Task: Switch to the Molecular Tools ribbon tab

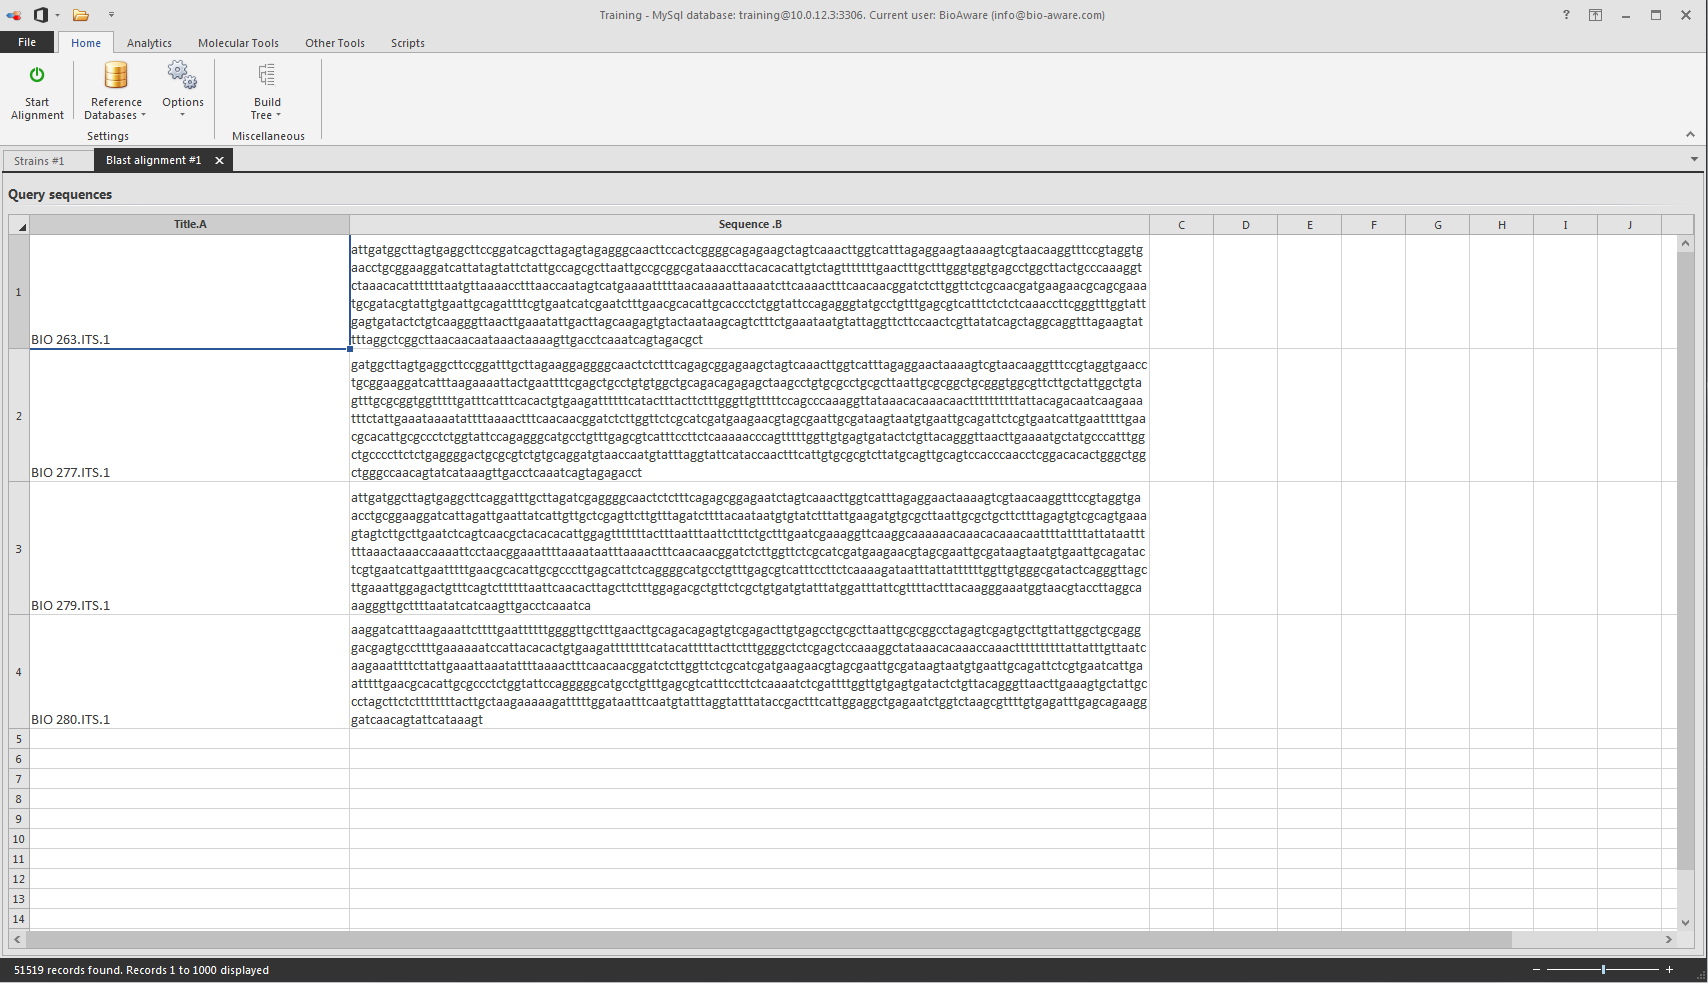Action: click(238, 42)
